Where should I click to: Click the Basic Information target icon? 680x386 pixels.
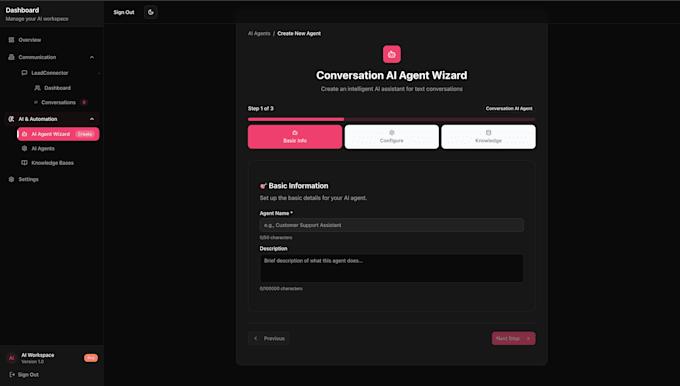pyautogui.click(x=263, y=186)
